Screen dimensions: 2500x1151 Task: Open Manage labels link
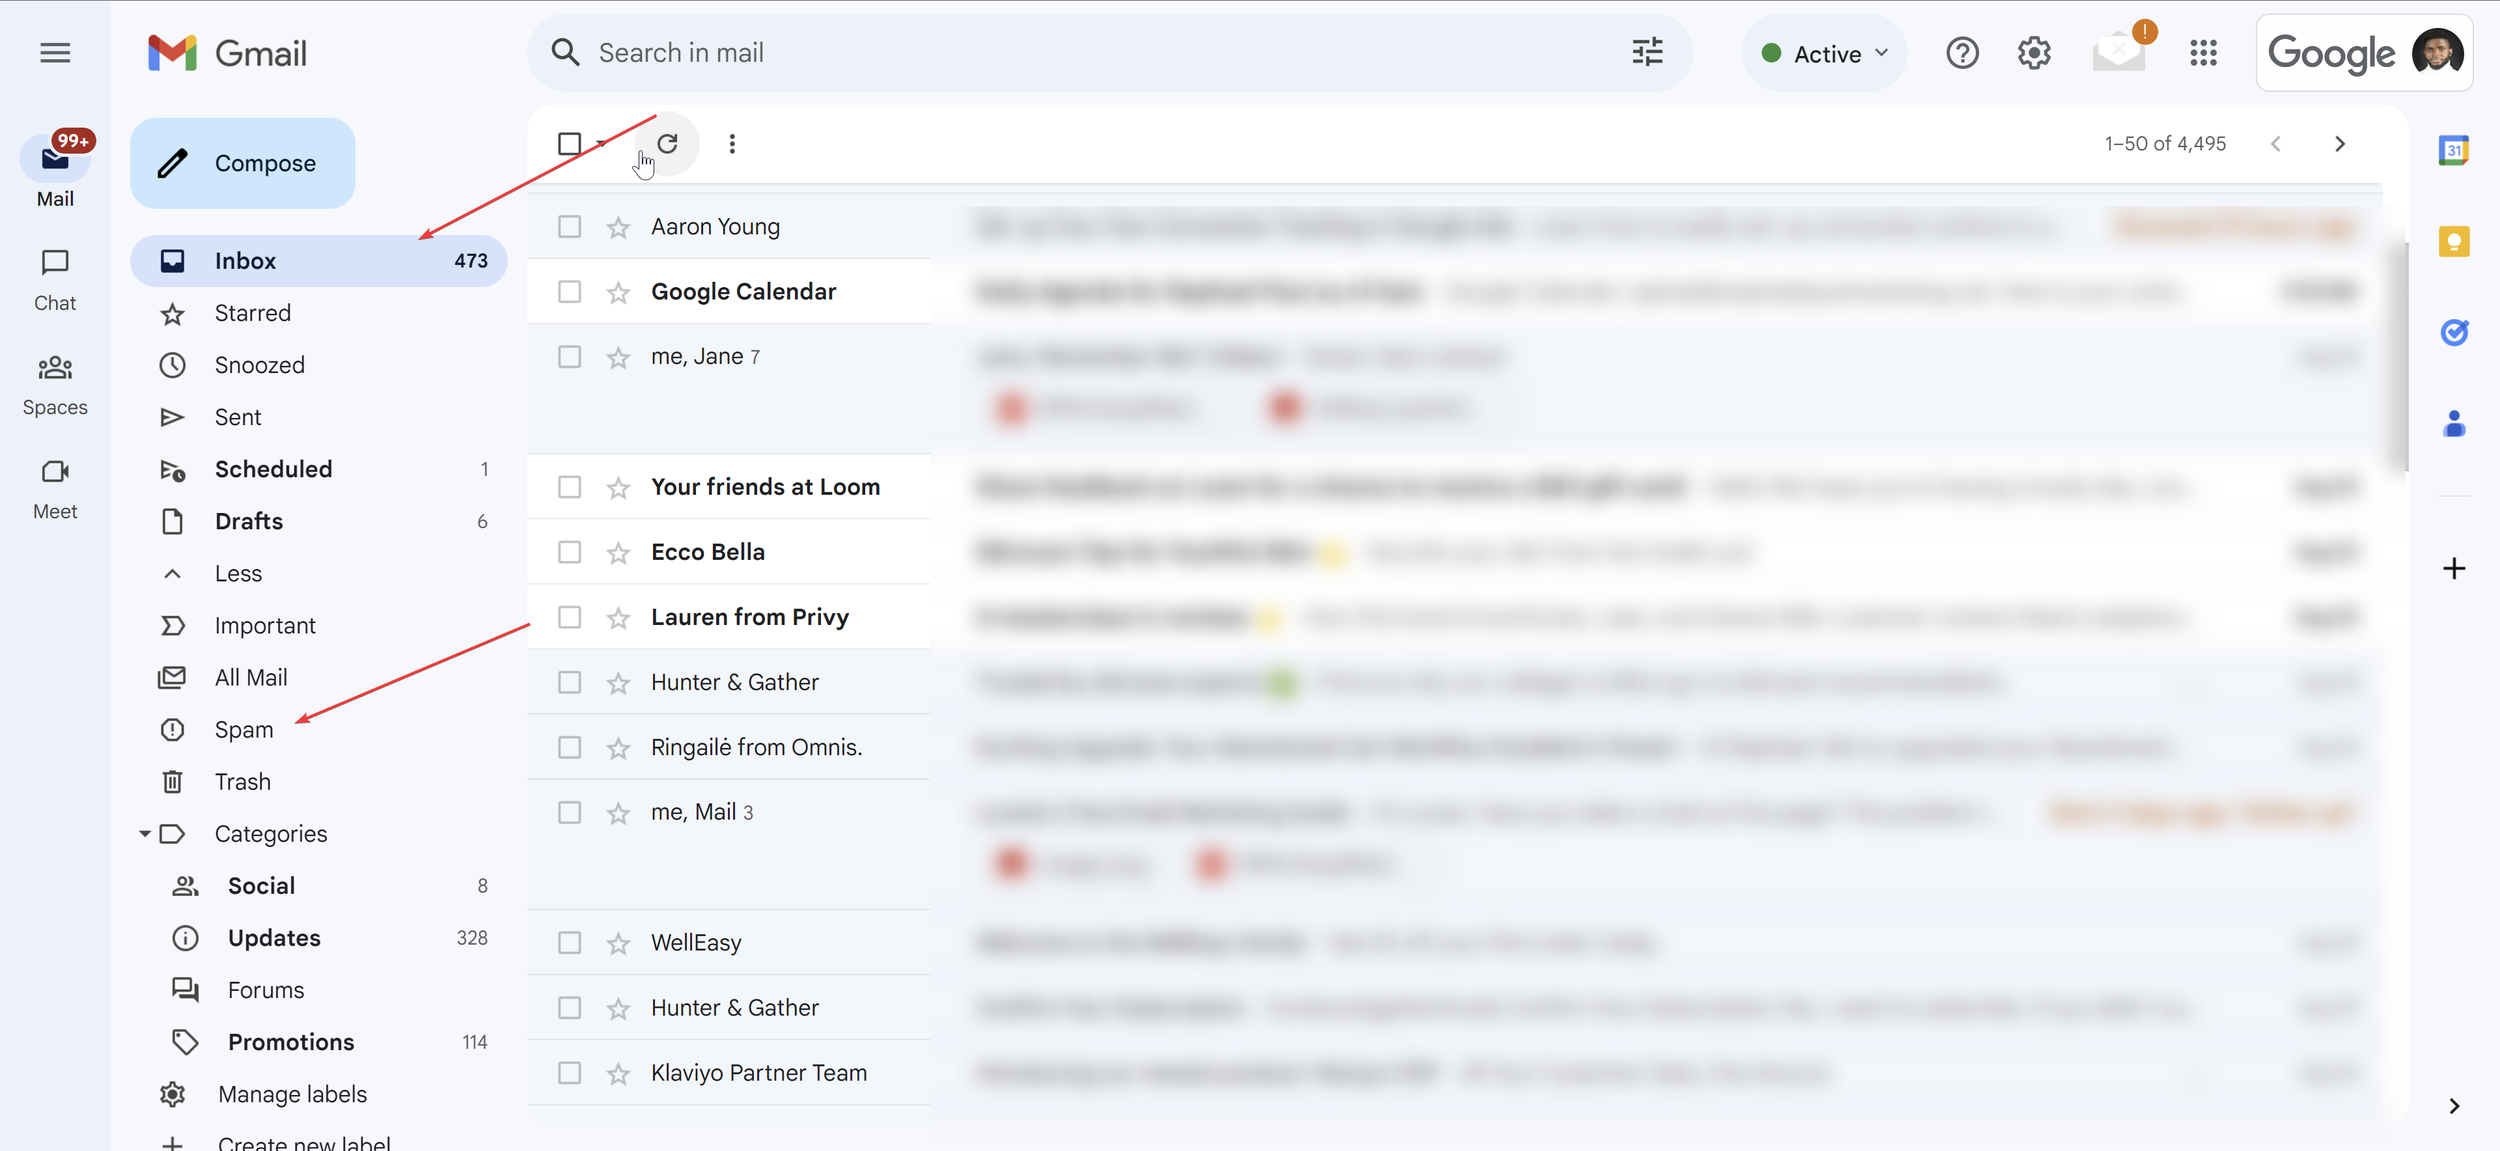click(x=292, y=1094)
